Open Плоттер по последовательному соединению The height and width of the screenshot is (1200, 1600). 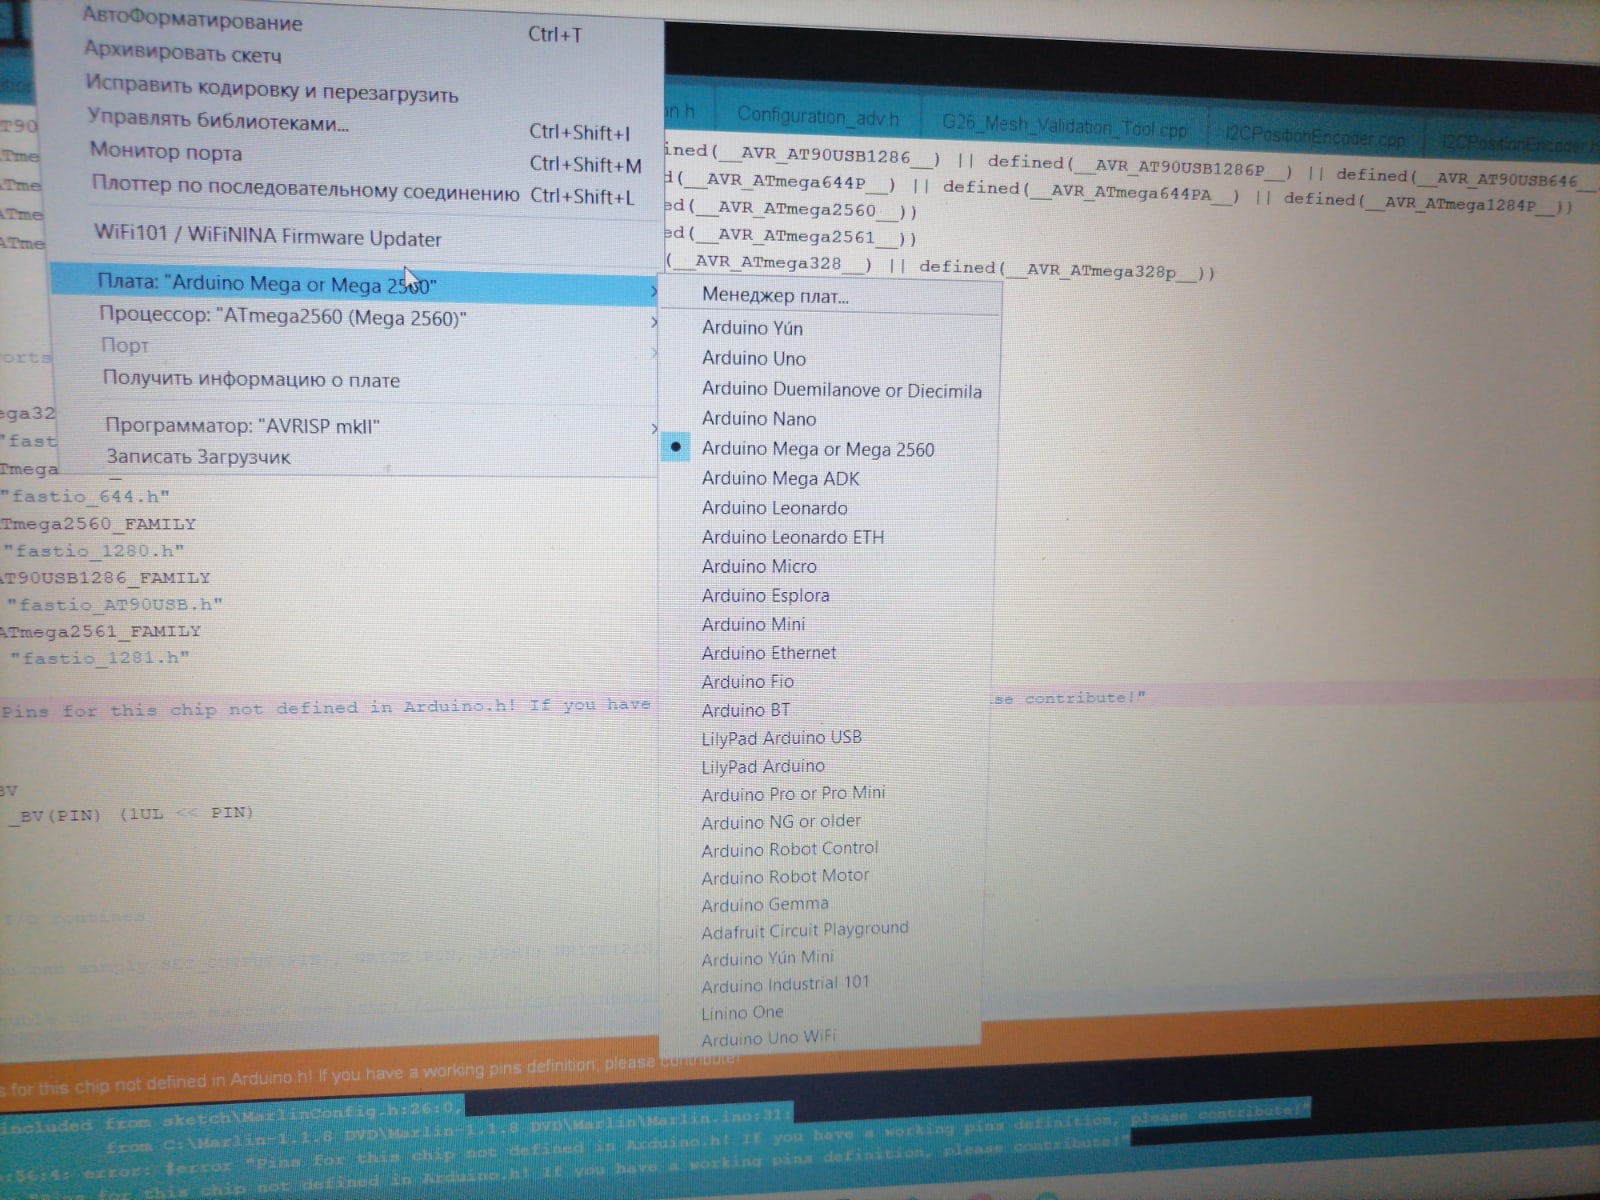pyautogui.click(x=305, y=189)
